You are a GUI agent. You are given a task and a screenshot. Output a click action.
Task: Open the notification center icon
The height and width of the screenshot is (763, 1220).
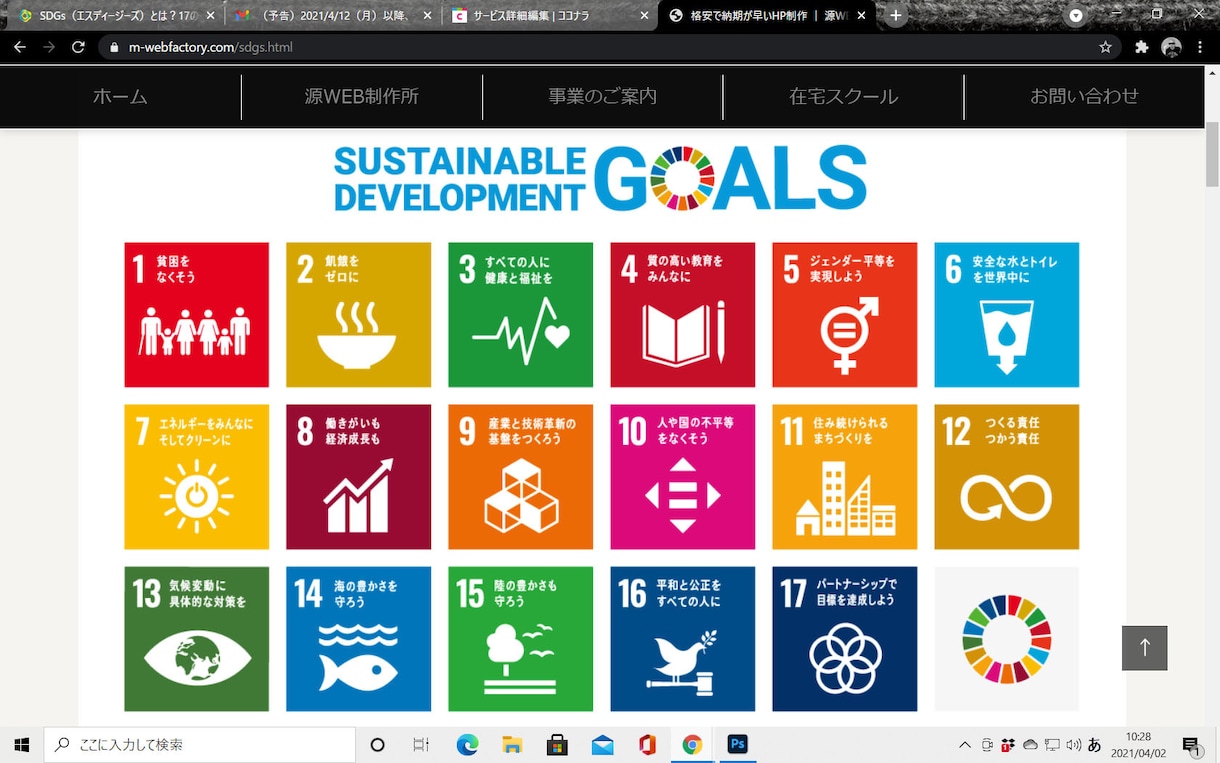point(1191,745)
